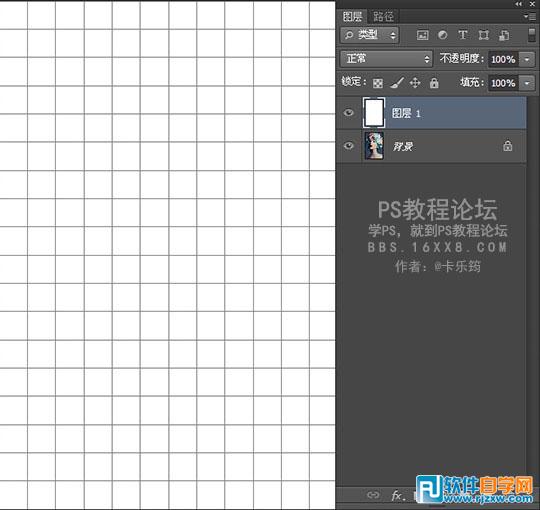Filter for adjustment layers icon
The image size is (540, 510).
(x=443, y=35)
